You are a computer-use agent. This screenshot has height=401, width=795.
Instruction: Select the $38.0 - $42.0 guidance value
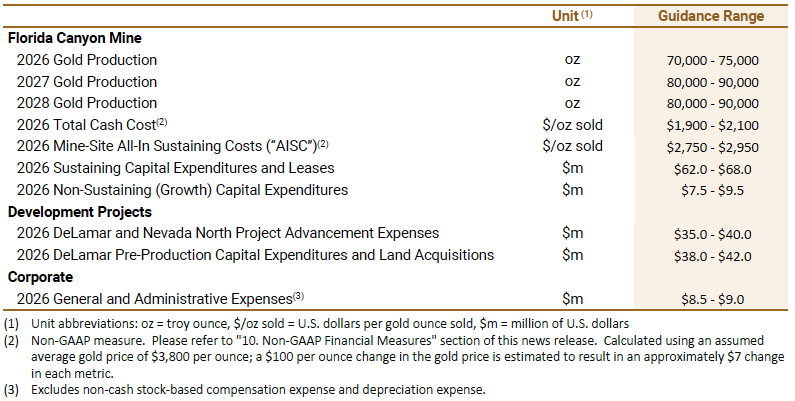[712, 255]
